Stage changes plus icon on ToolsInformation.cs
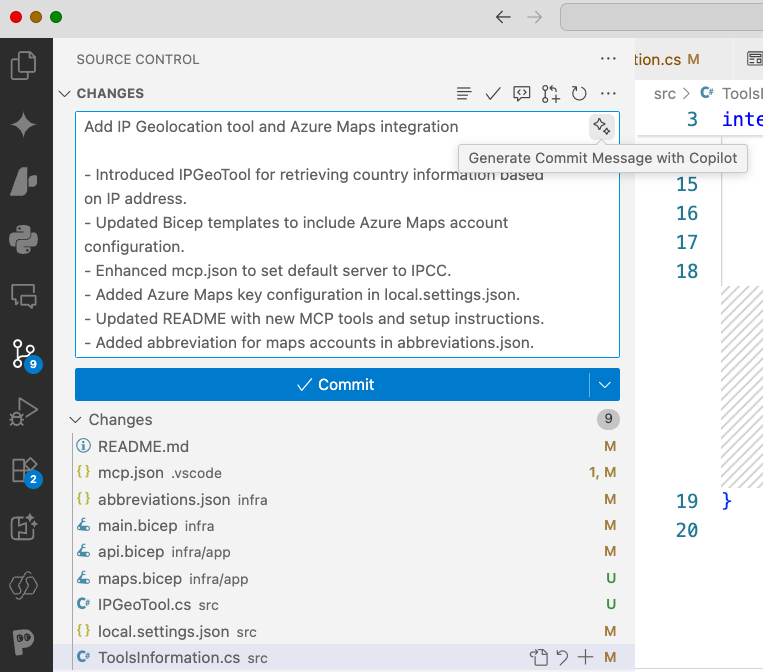This screenshot has height=672, width=763. [x=585, y=657]
